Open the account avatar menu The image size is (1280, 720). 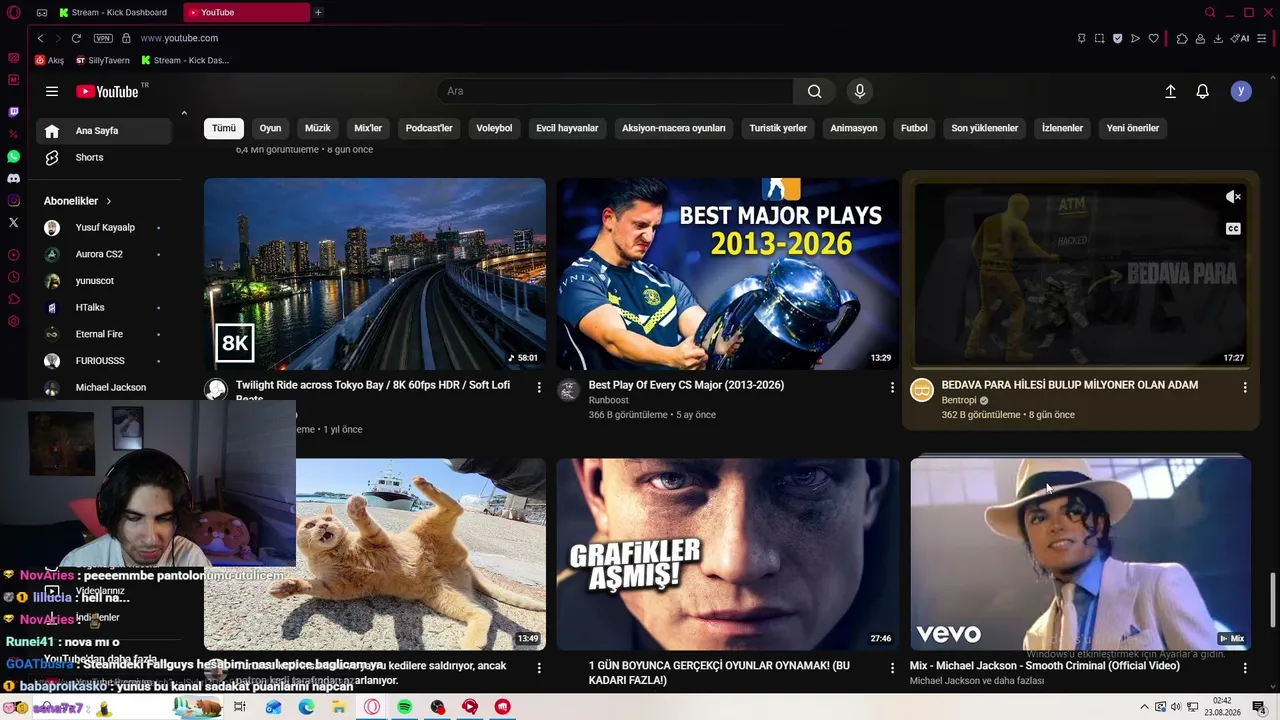1241,91
